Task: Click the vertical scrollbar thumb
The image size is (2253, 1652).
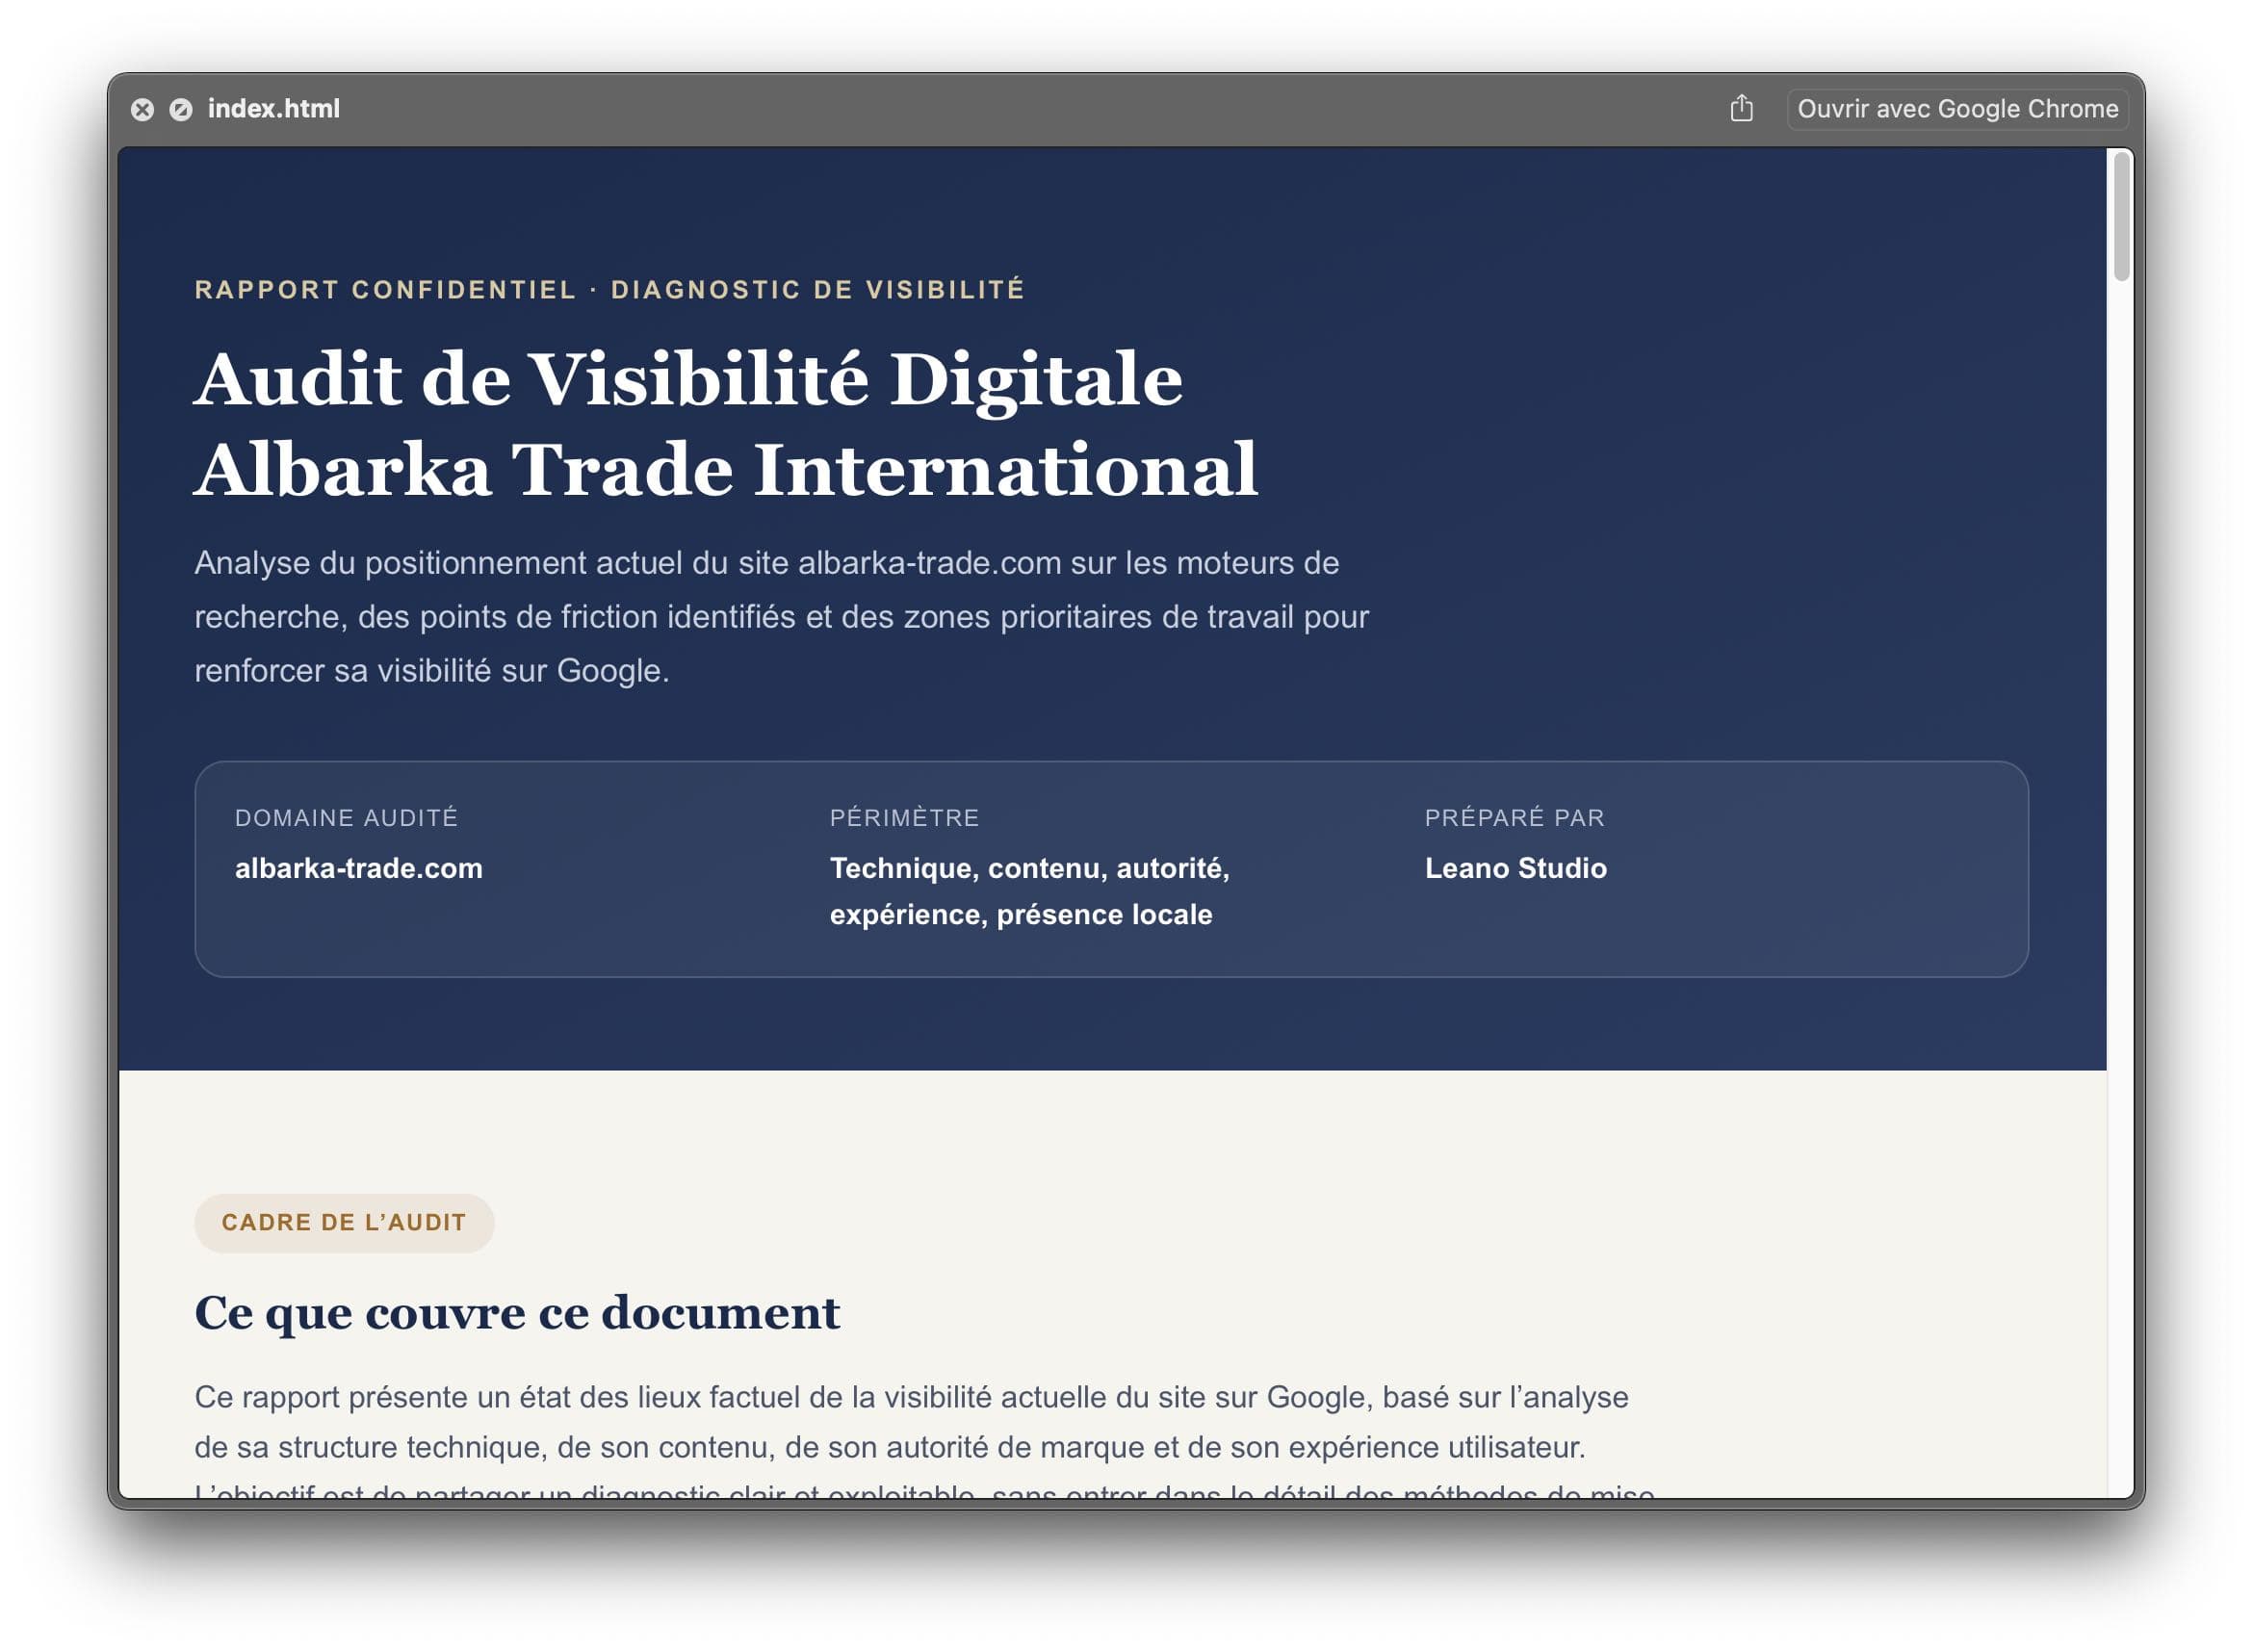Action: 2121,216
